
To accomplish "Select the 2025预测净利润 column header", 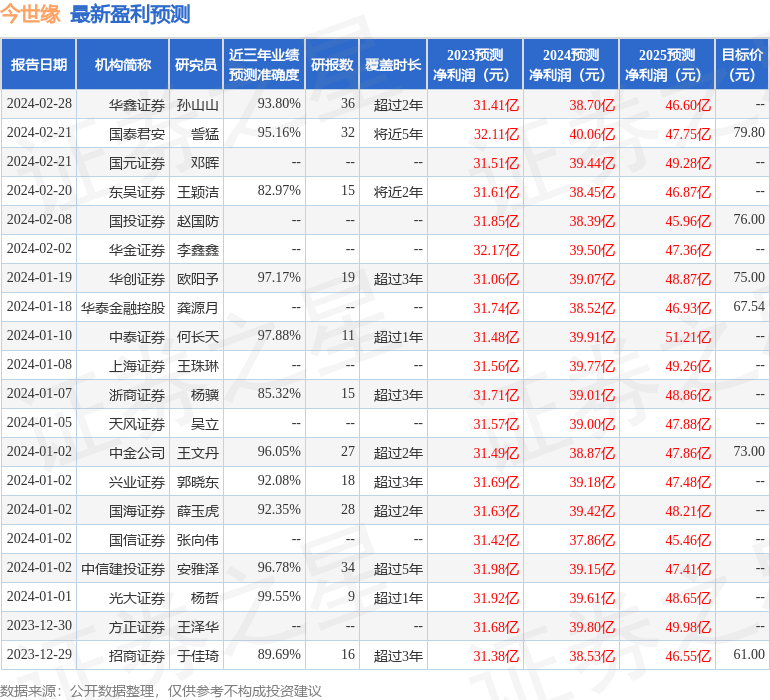I will point(667,64).
